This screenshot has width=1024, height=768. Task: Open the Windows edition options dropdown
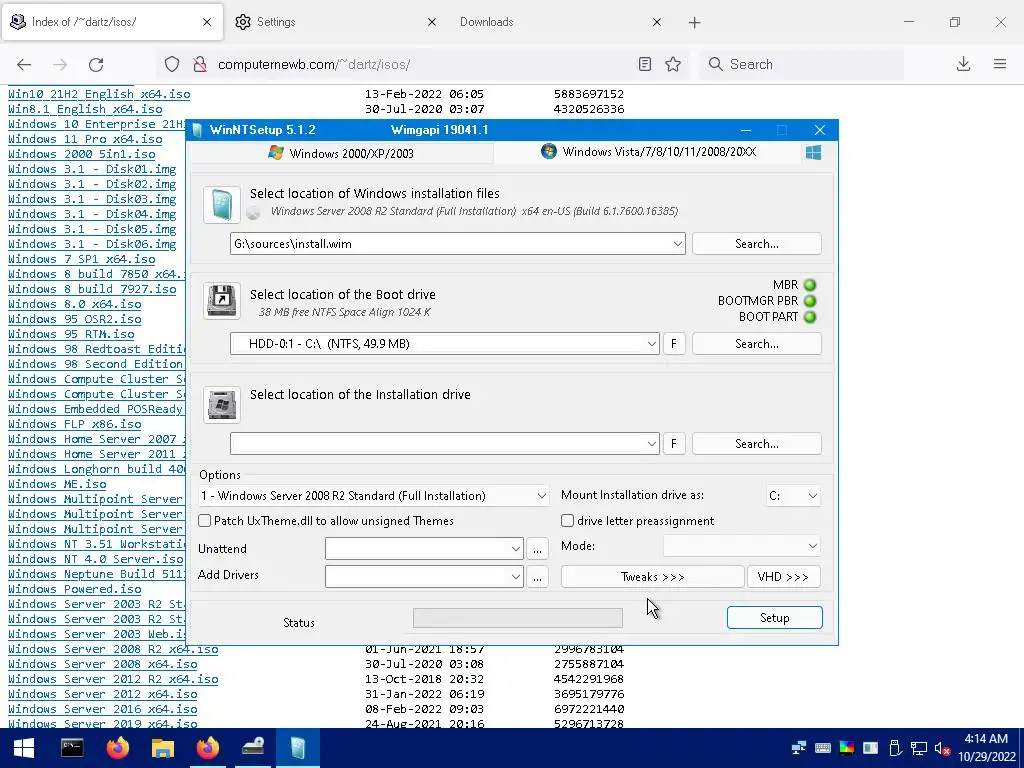[x=373, y=496]
